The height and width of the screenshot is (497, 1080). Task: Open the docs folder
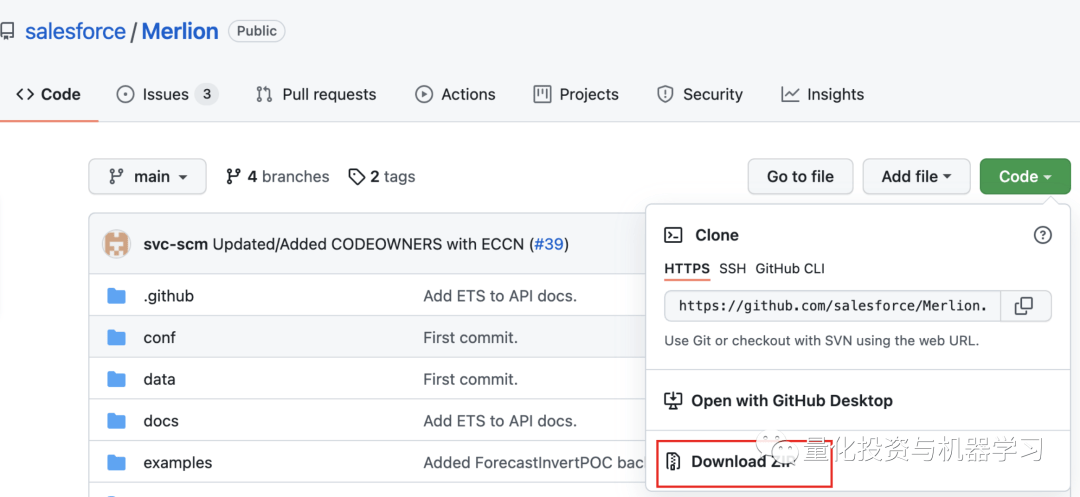[x=161, y=421]
